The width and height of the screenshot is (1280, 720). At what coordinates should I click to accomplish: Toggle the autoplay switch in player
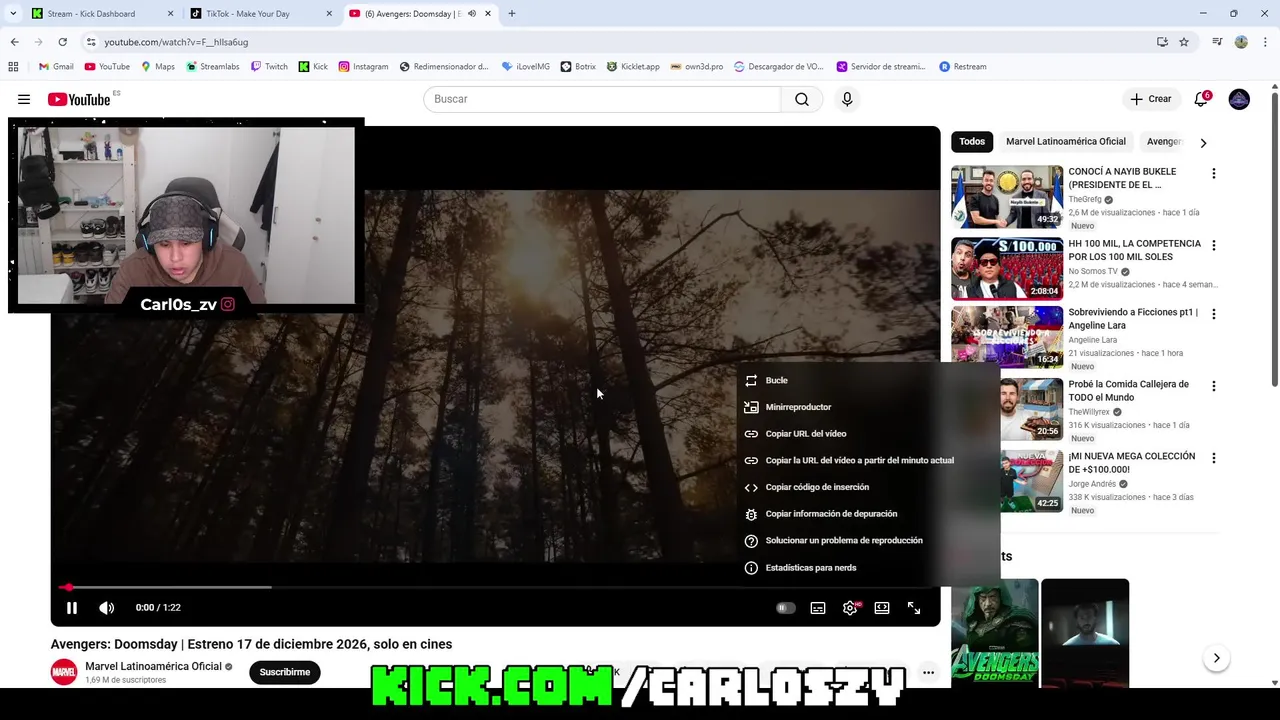click(x=786, y=608)
